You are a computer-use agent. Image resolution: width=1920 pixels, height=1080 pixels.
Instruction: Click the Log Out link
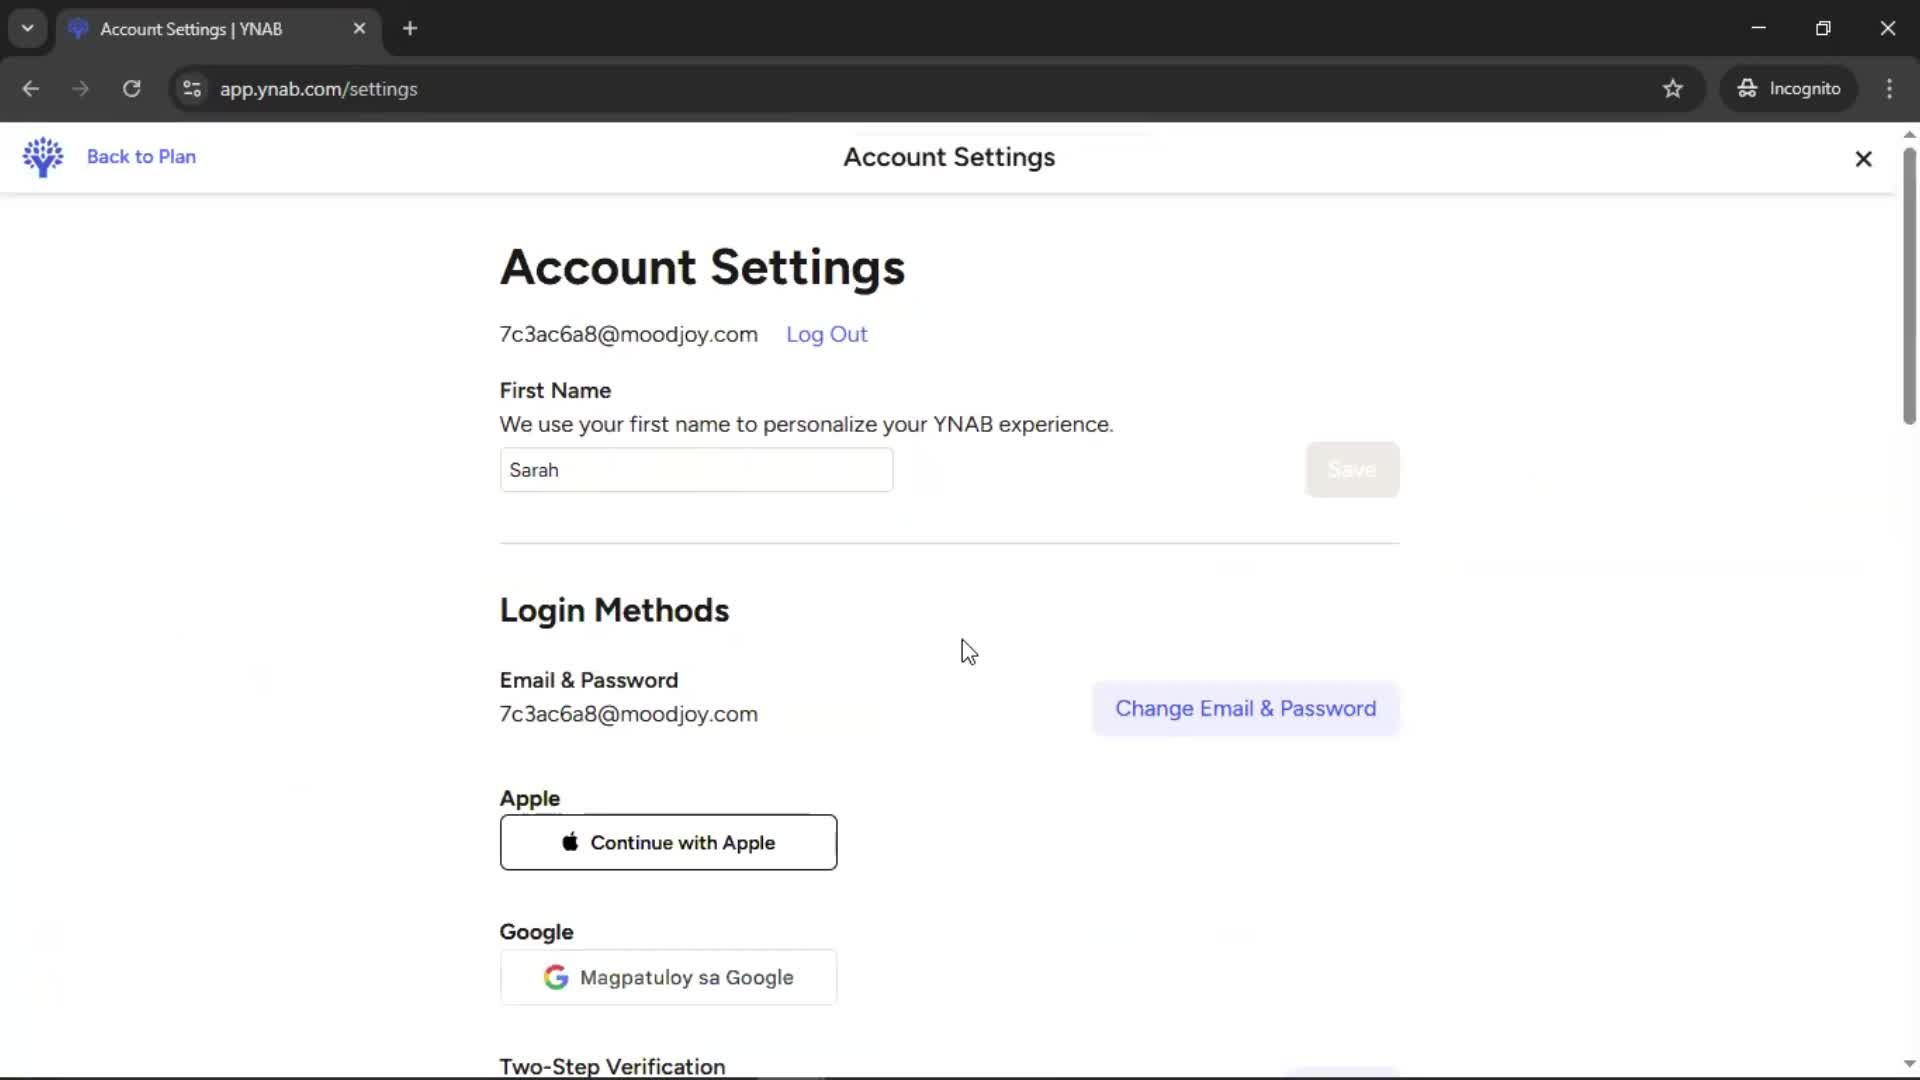pyautogui.click(x=826, y=335)
